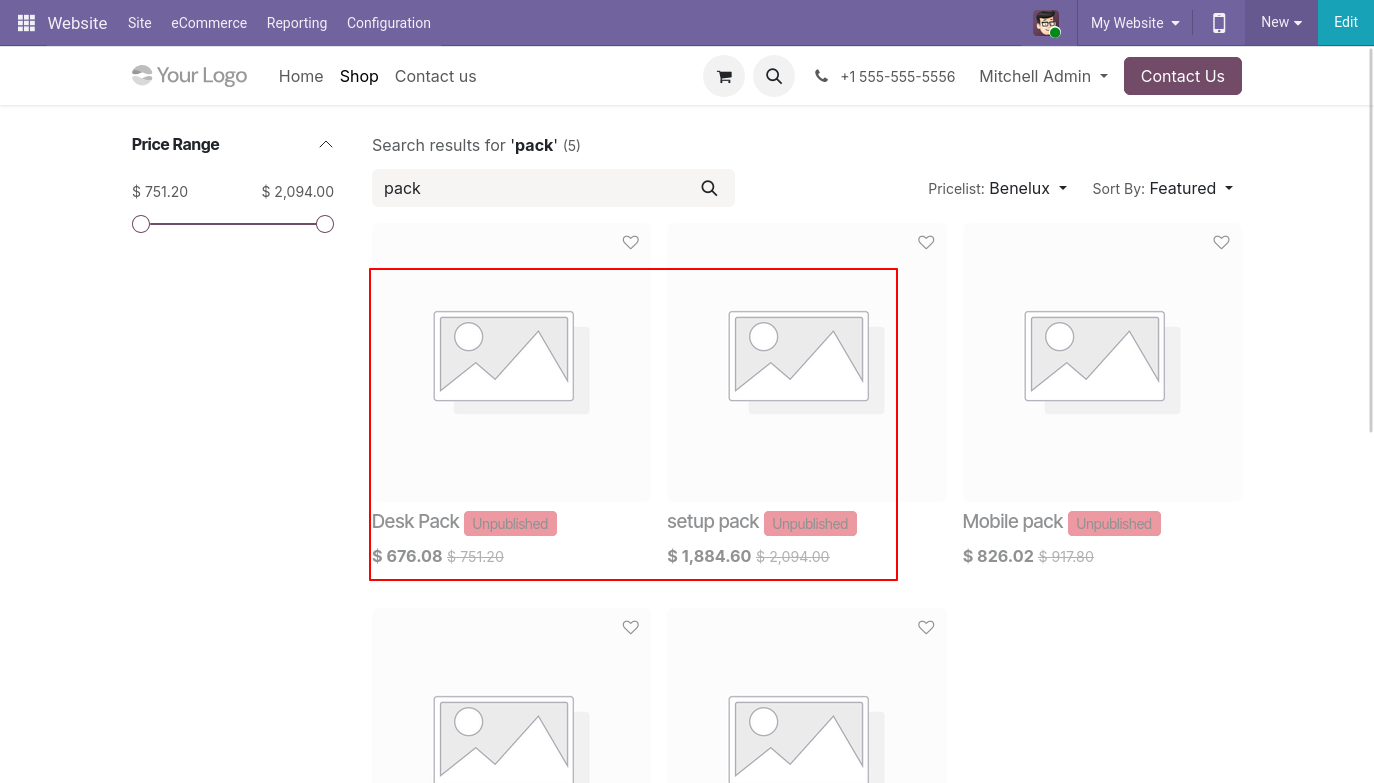1374x783 pixels.
Task: Open the setup pack product title
Action: tap(713, 522)
